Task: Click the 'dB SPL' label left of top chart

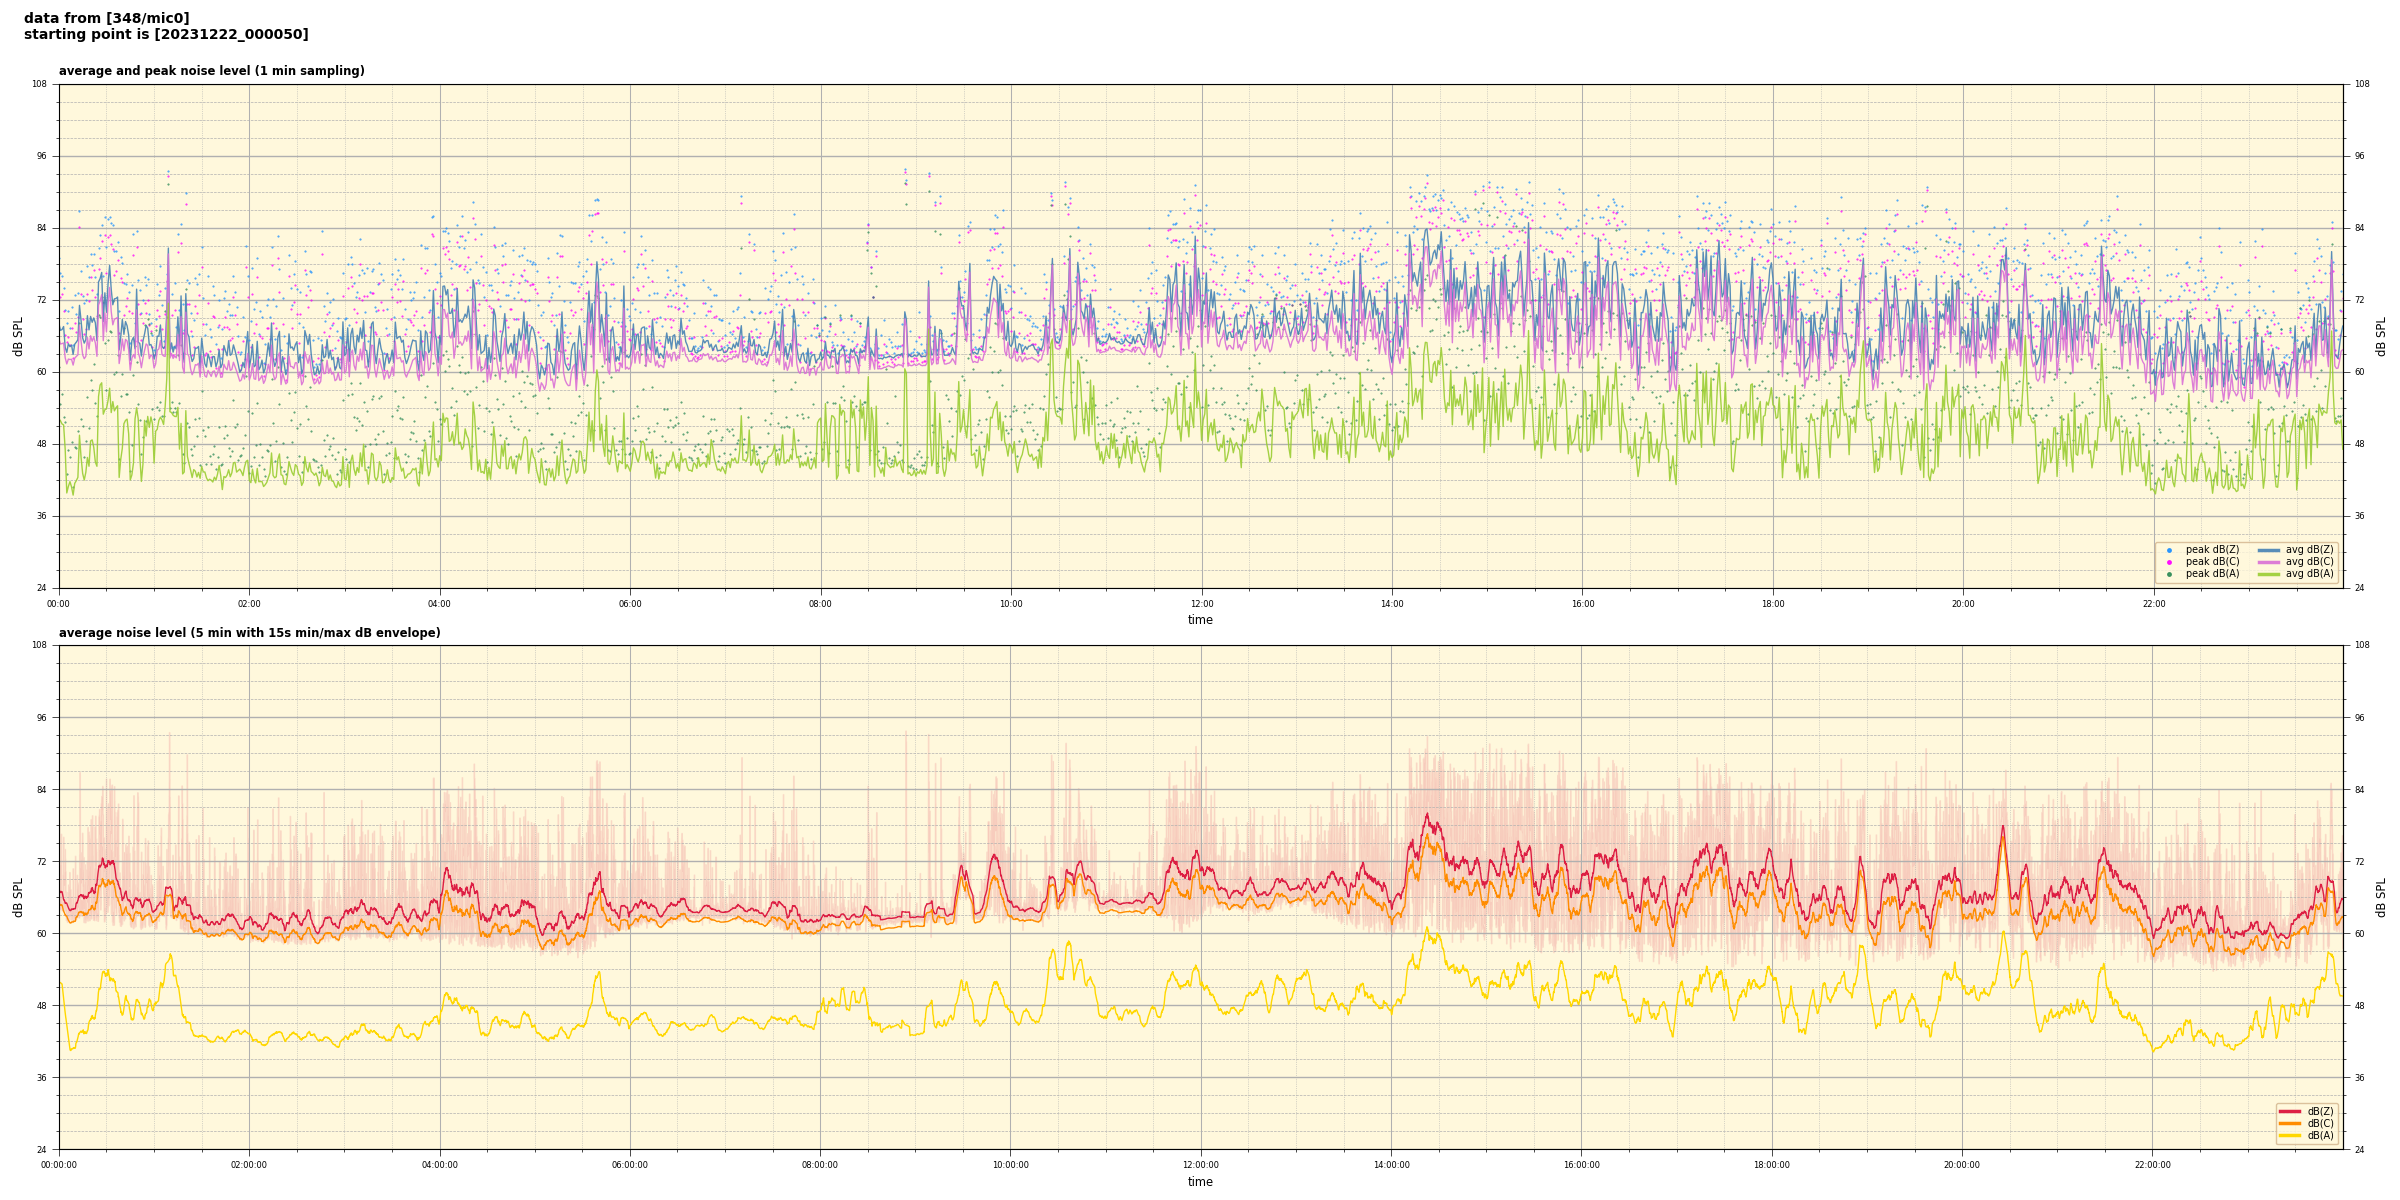Action: coord(18,336)
